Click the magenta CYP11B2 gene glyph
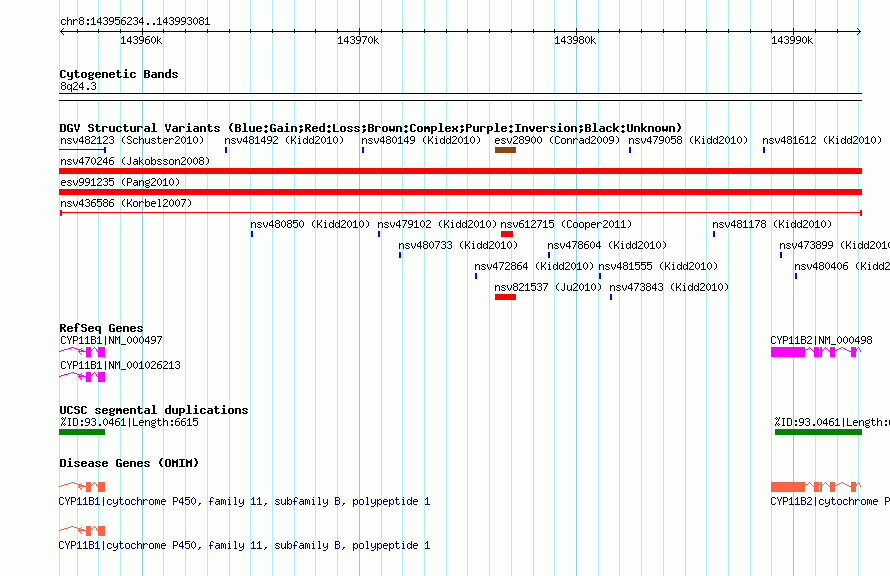The width and height of the screenshot is (890, 576). [816, 352]
